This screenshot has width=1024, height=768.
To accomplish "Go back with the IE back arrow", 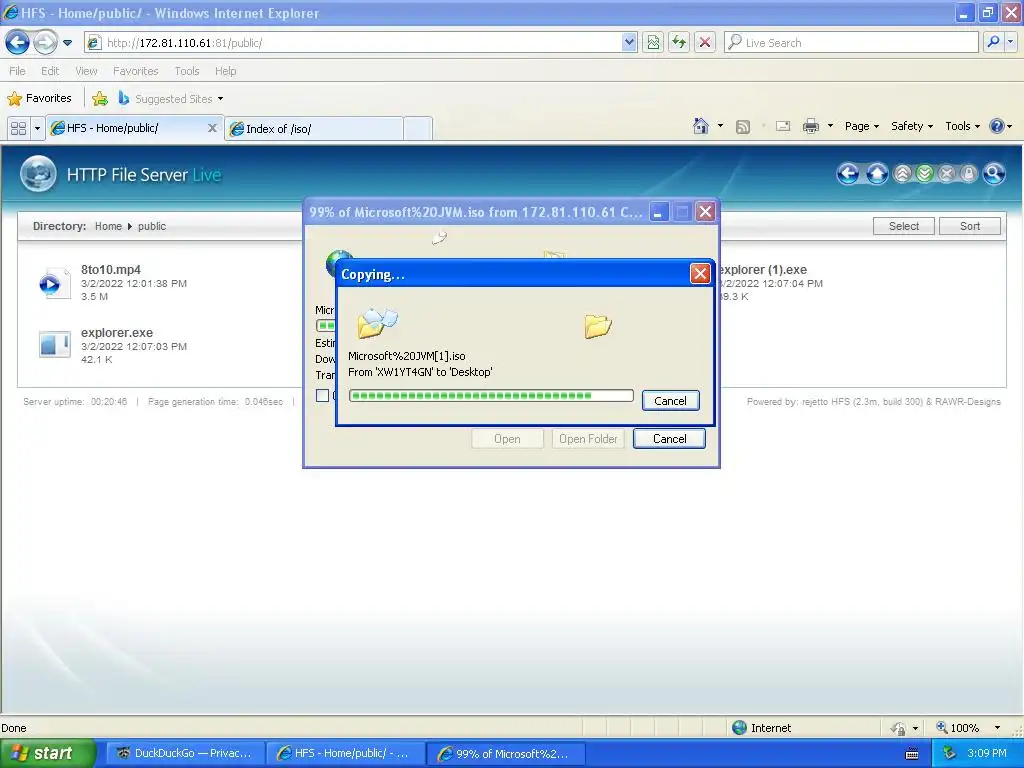I will pyautogui.click(x=17, y=43).
